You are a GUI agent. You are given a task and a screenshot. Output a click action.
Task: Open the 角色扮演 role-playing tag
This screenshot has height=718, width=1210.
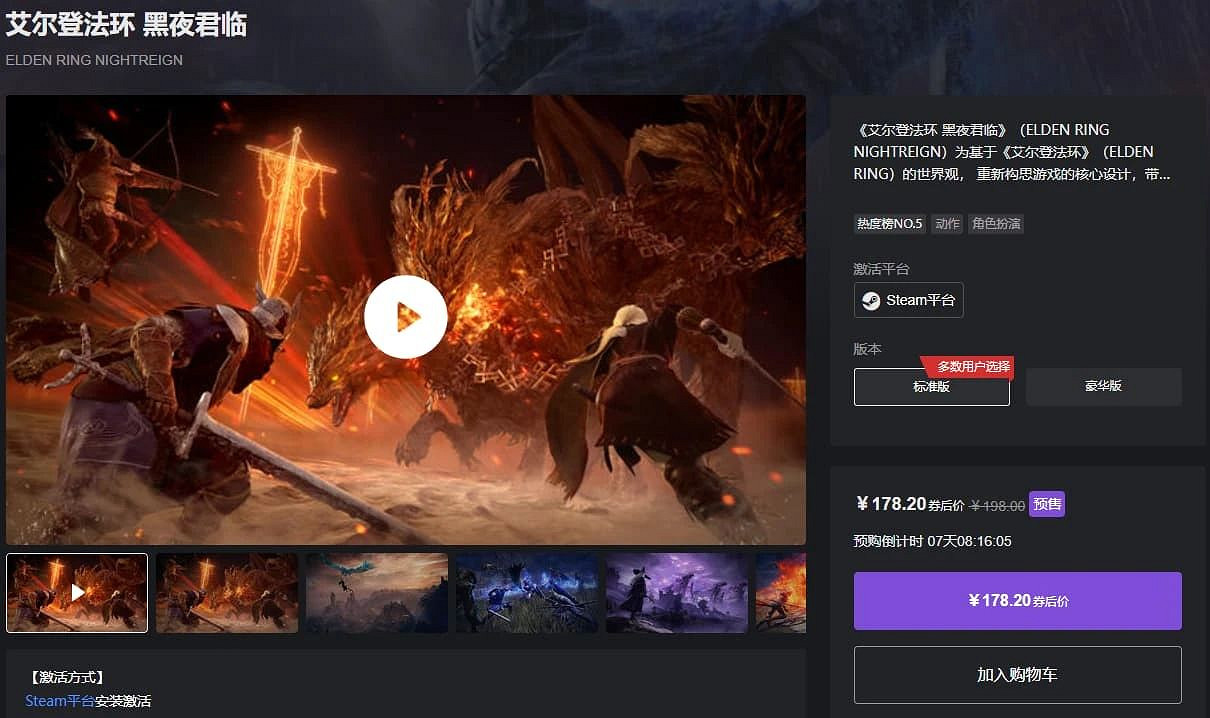[x=996, y=224]
